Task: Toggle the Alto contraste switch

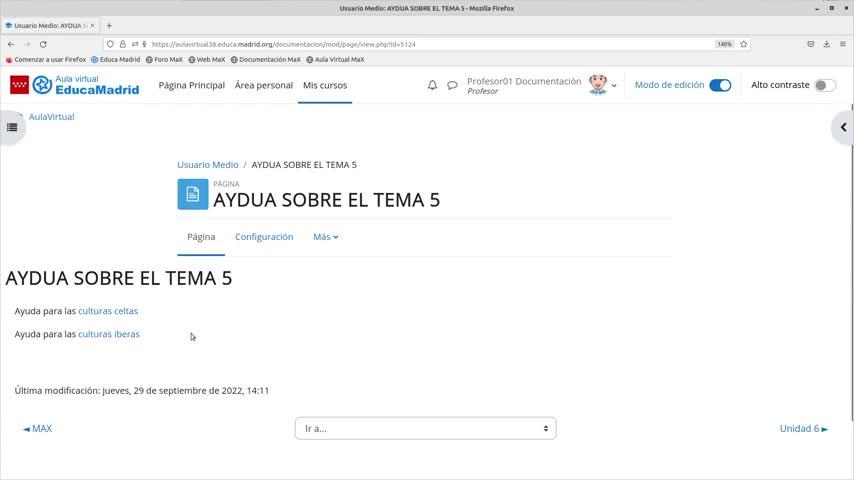Action: tap(825, 85)
